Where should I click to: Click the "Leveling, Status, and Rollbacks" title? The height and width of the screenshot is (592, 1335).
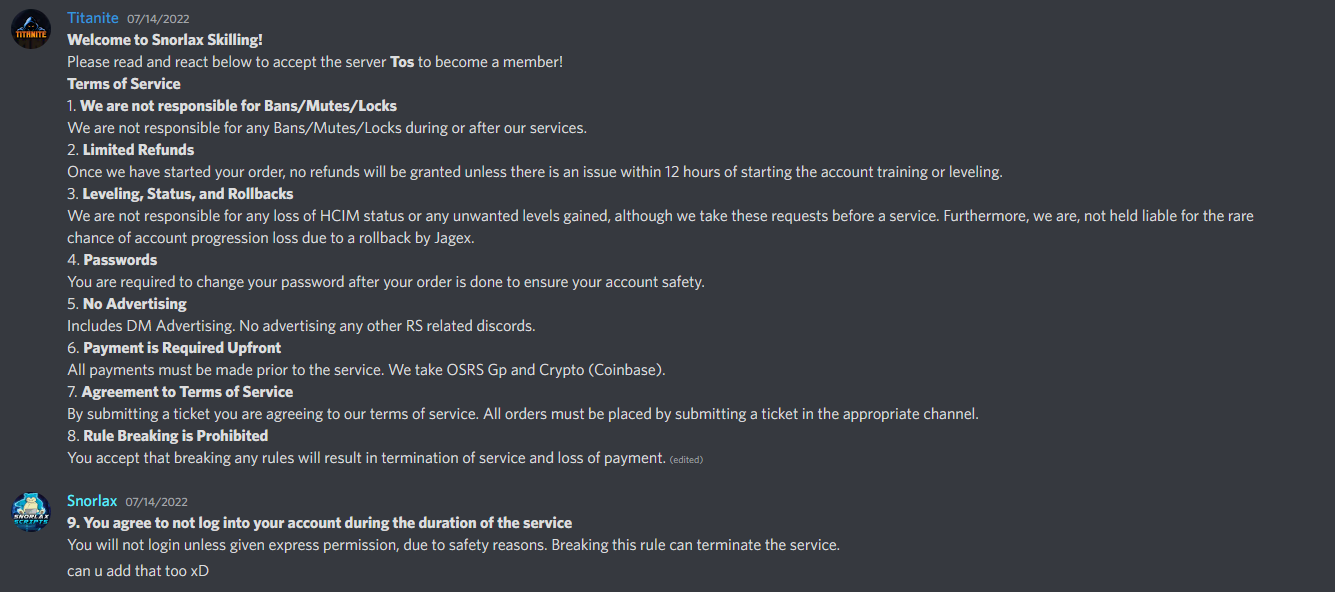(x=188, y=194)
